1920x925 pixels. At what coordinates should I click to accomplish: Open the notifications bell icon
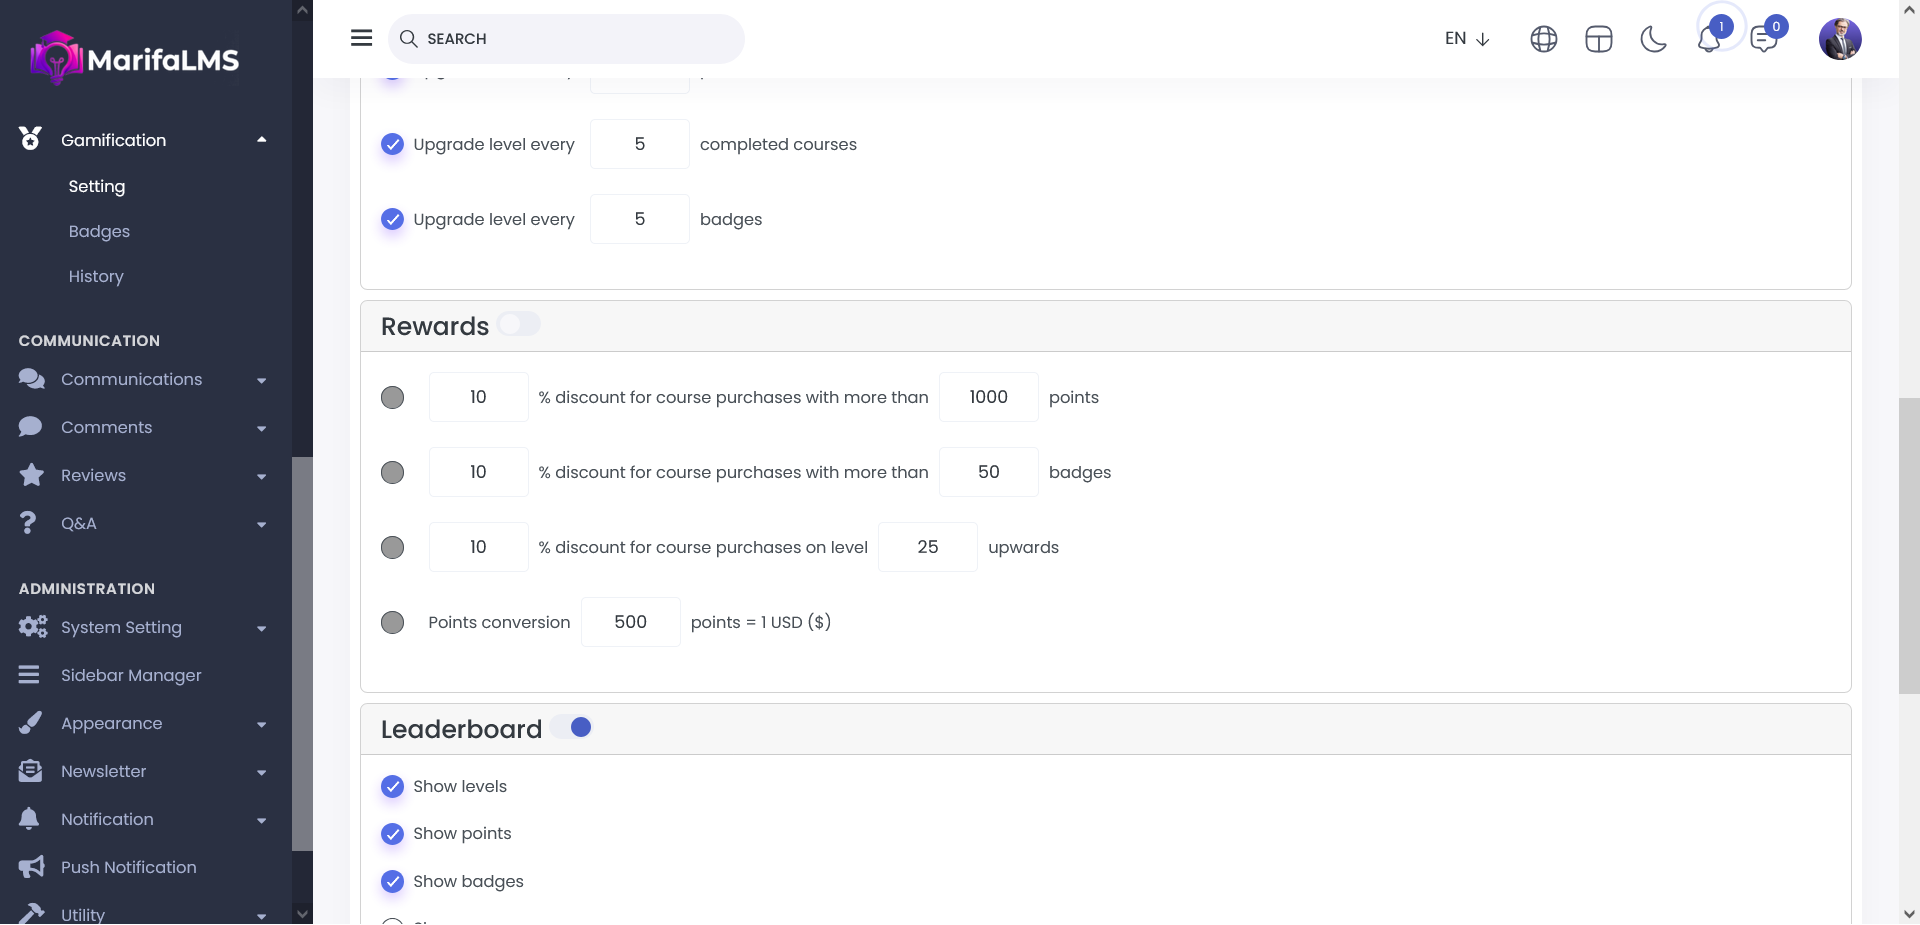[1709, 40]
